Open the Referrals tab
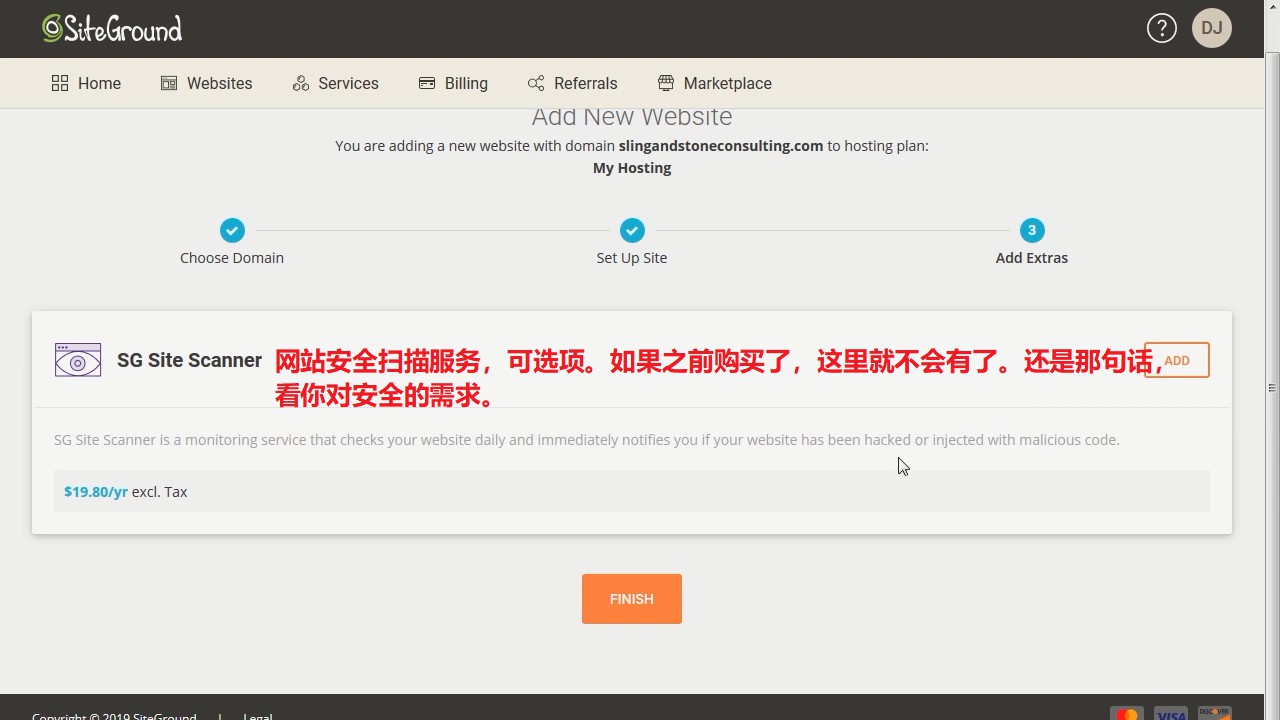The image size is (1280, 720). coord(573,83)
